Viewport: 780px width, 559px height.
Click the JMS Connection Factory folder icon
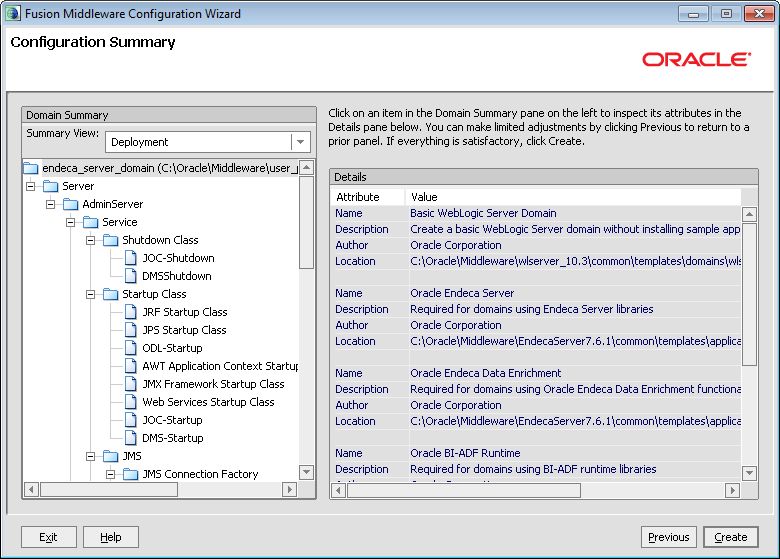(x=130, y=474)
